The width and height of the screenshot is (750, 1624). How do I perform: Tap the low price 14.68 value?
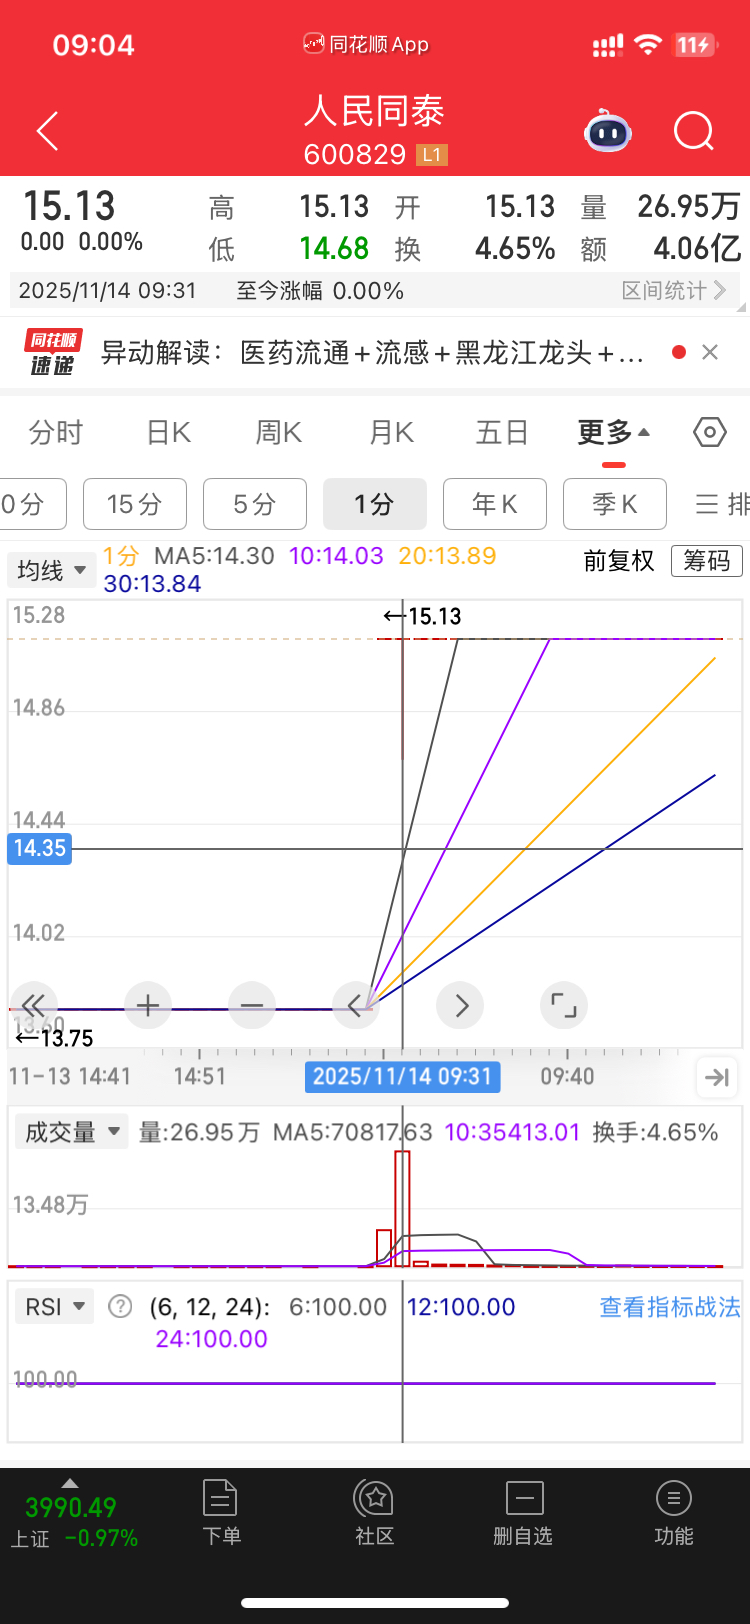(x=334, y=248)
